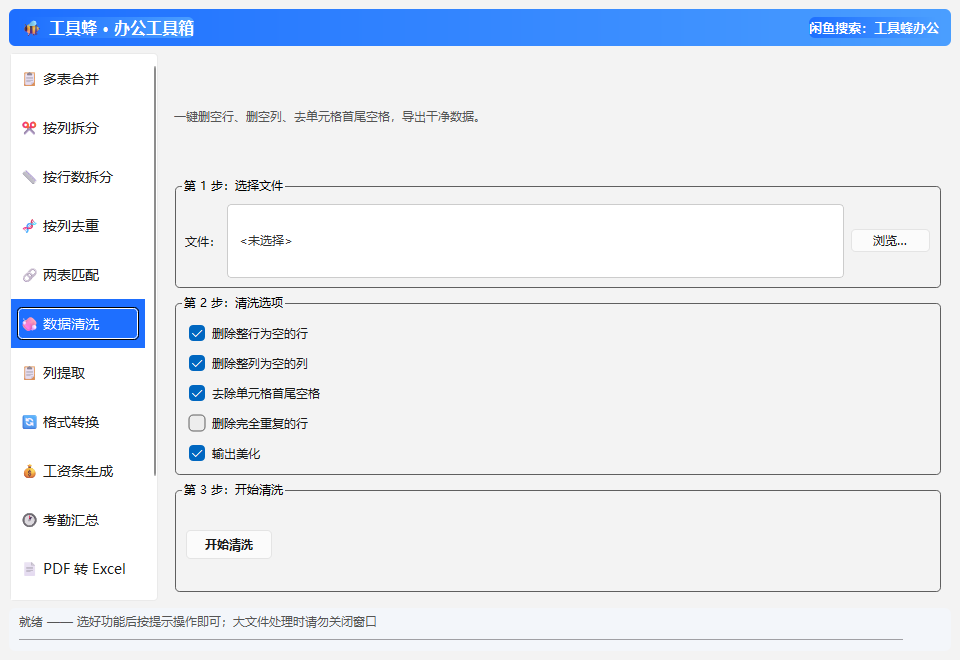Click the bee logo icon in header
The image size is (960, 660).
[x=32, y=28]
